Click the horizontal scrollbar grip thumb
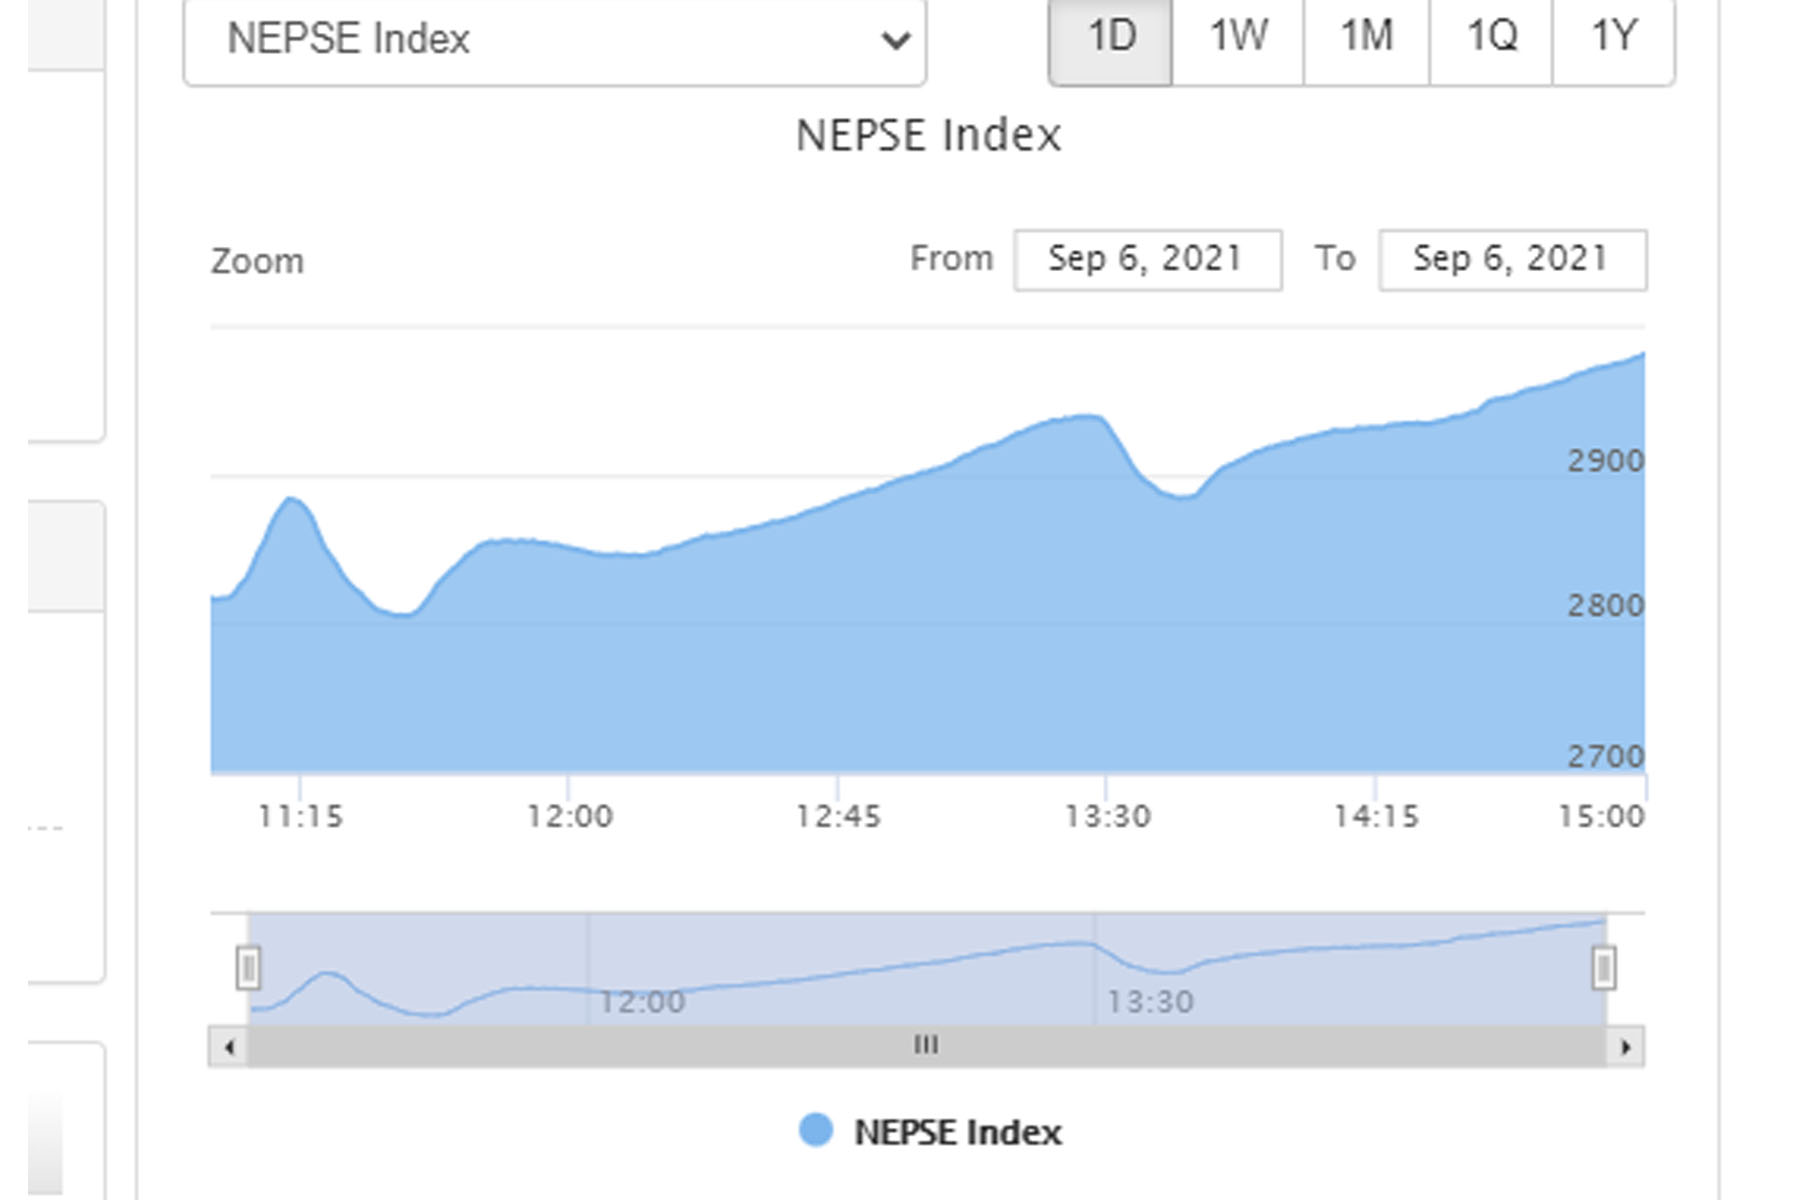 pos(926,1046)
